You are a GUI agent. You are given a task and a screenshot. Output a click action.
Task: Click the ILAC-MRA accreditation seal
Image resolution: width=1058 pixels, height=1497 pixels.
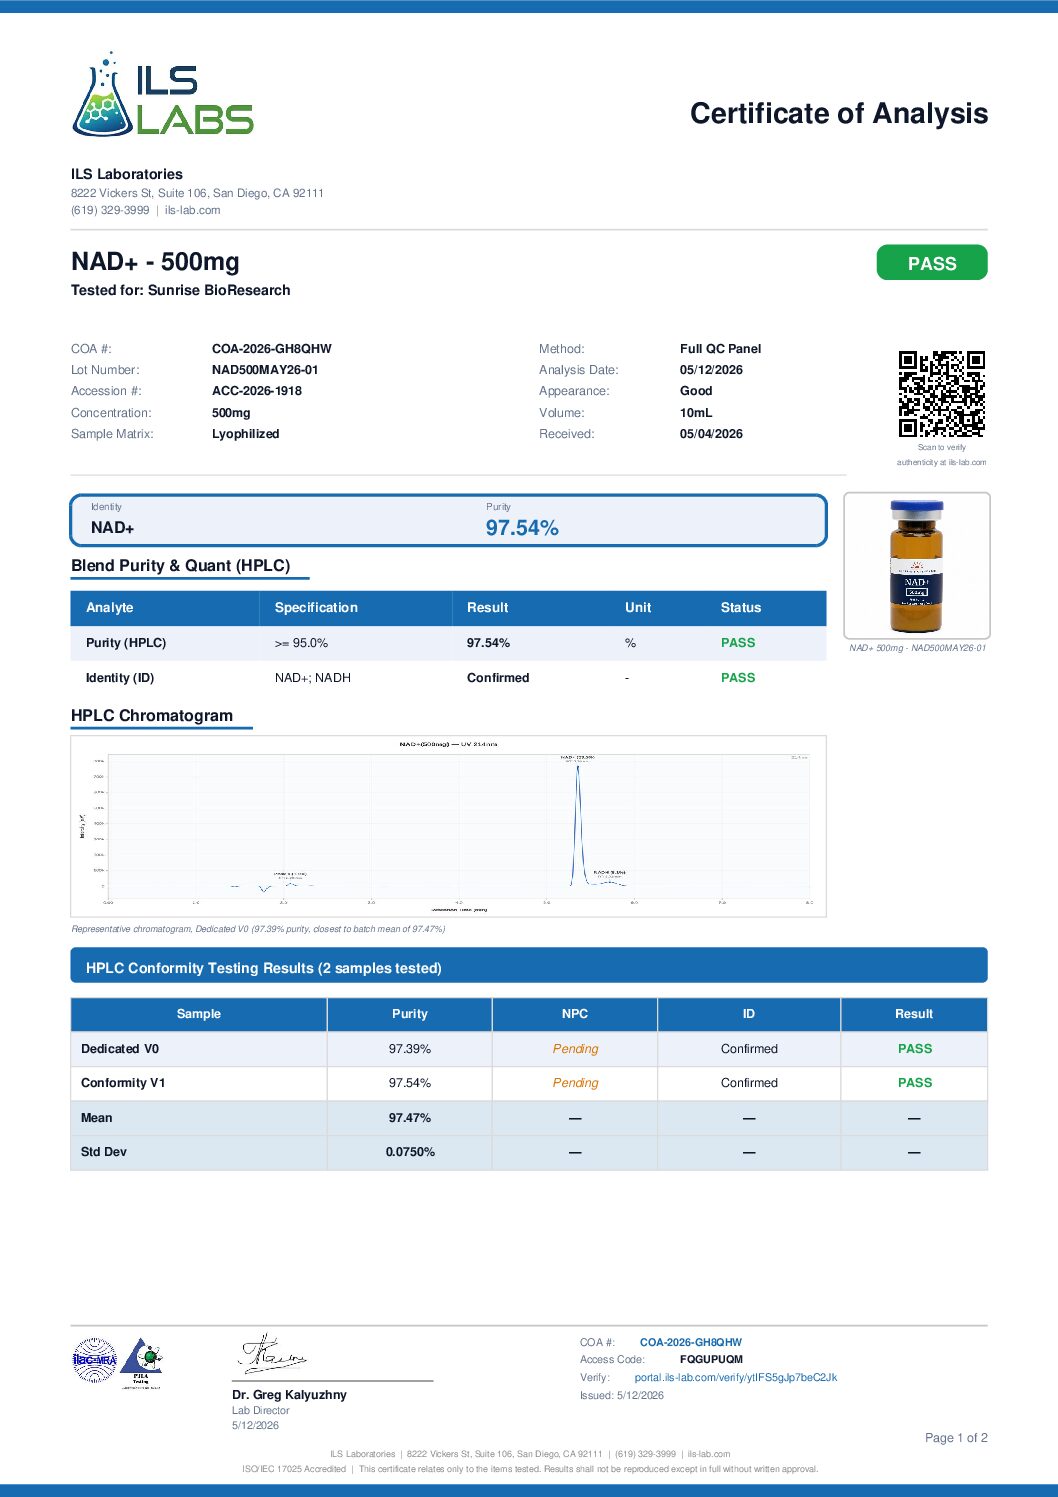tap(95, 1360)
